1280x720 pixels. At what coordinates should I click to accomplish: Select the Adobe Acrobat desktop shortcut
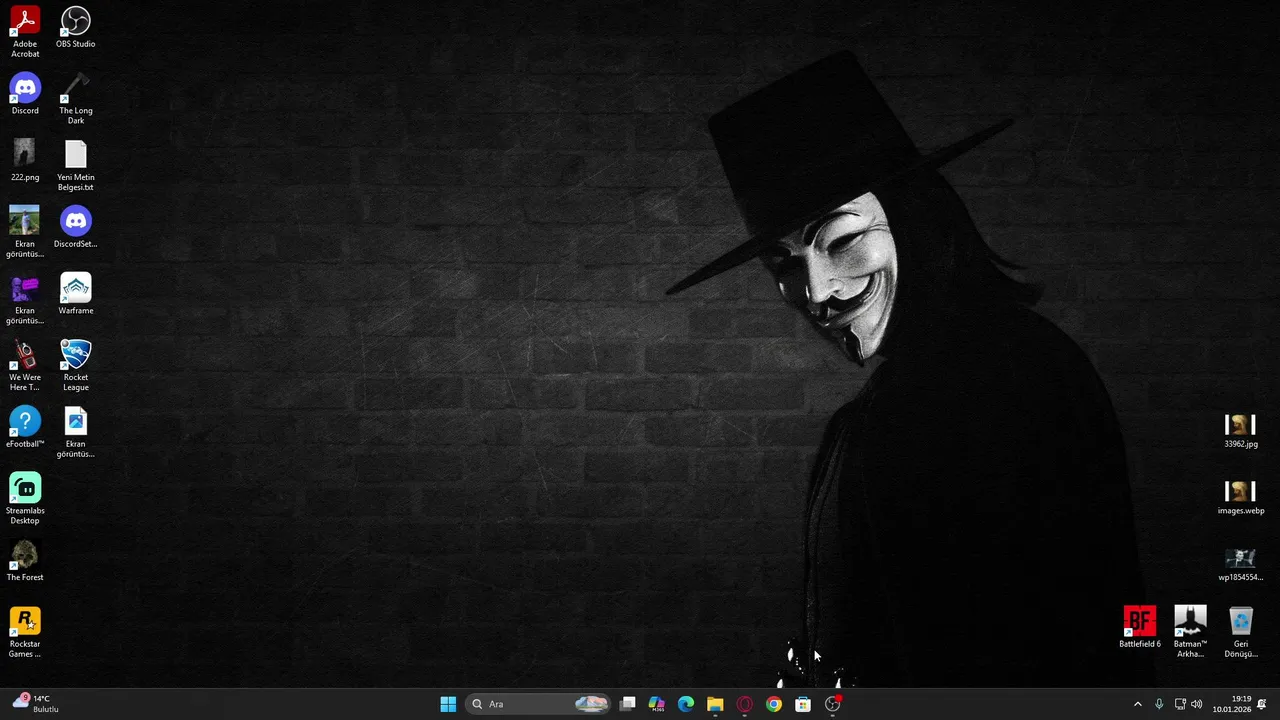[25, 31]
